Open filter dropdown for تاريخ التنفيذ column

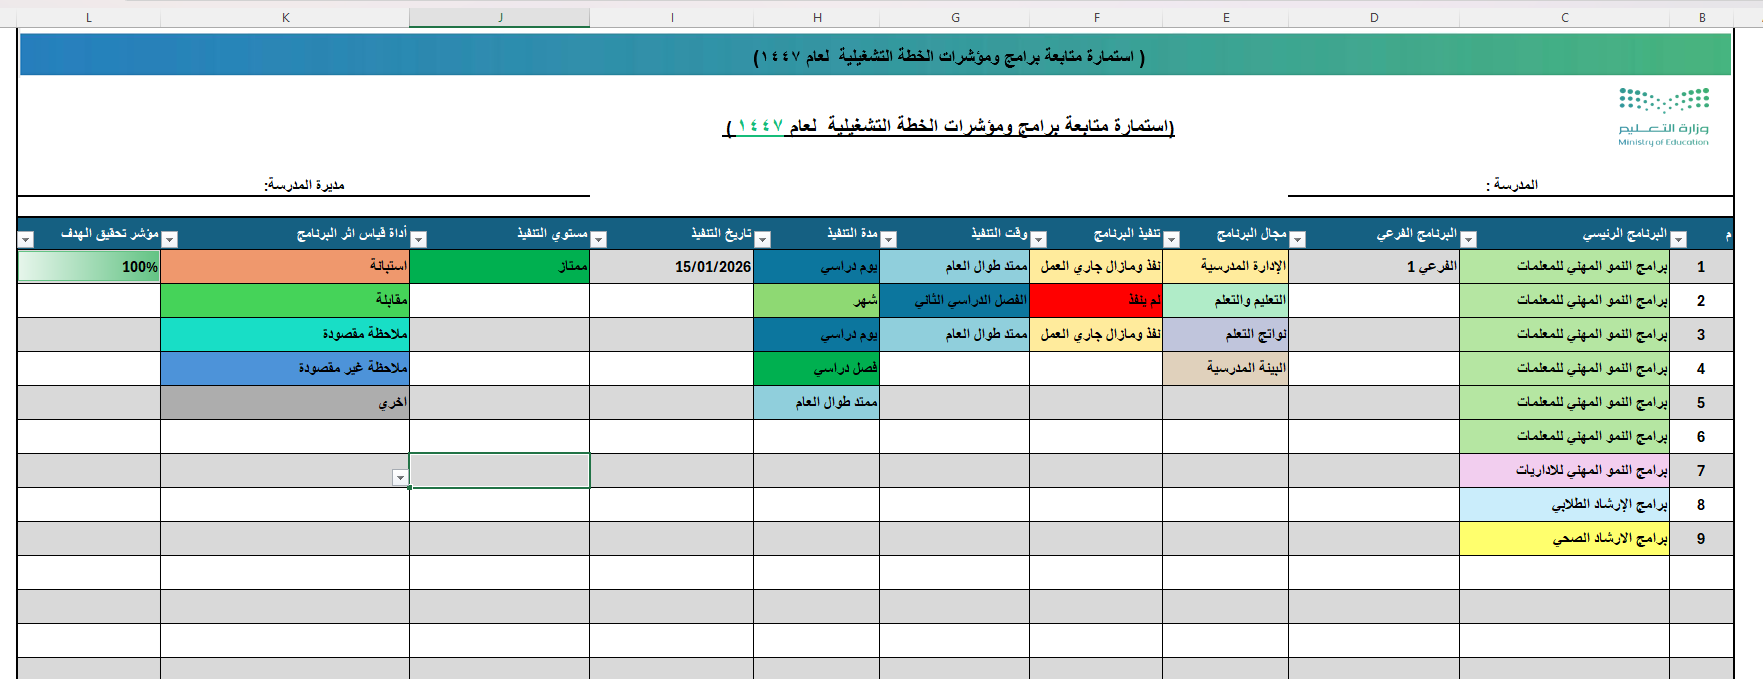[763, 239]
